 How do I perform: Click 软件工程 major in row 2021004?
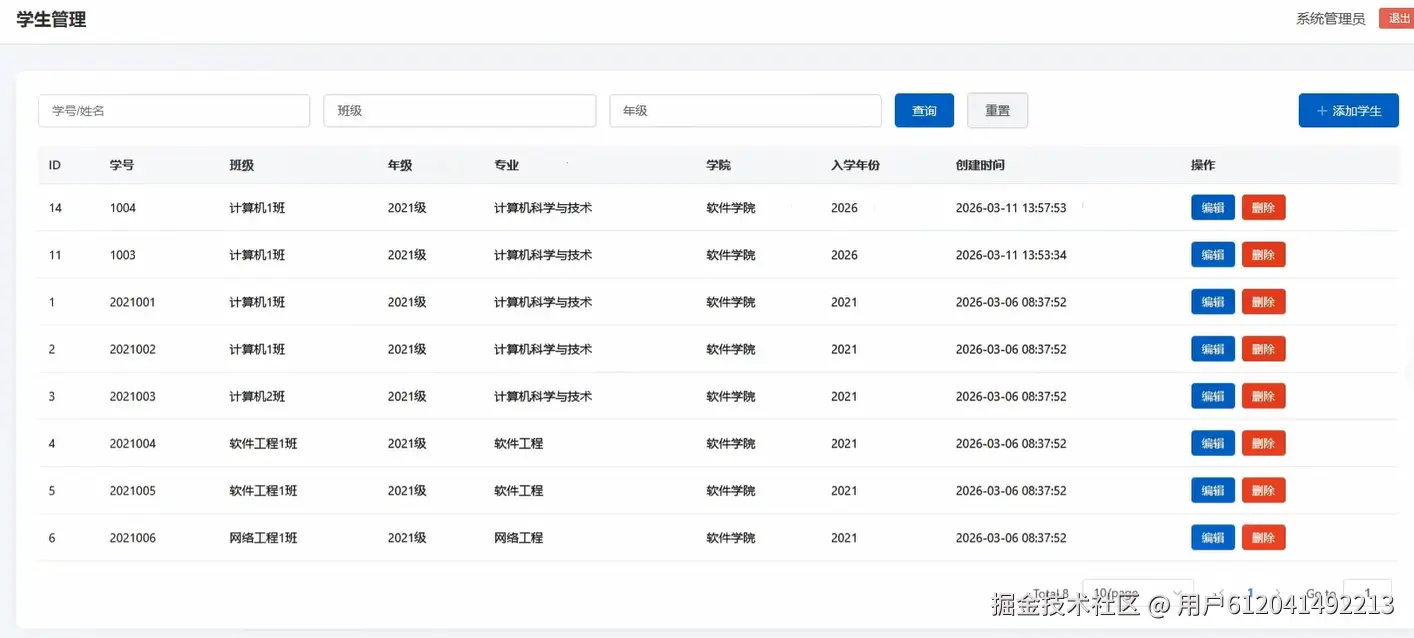(x=518, y=443)
